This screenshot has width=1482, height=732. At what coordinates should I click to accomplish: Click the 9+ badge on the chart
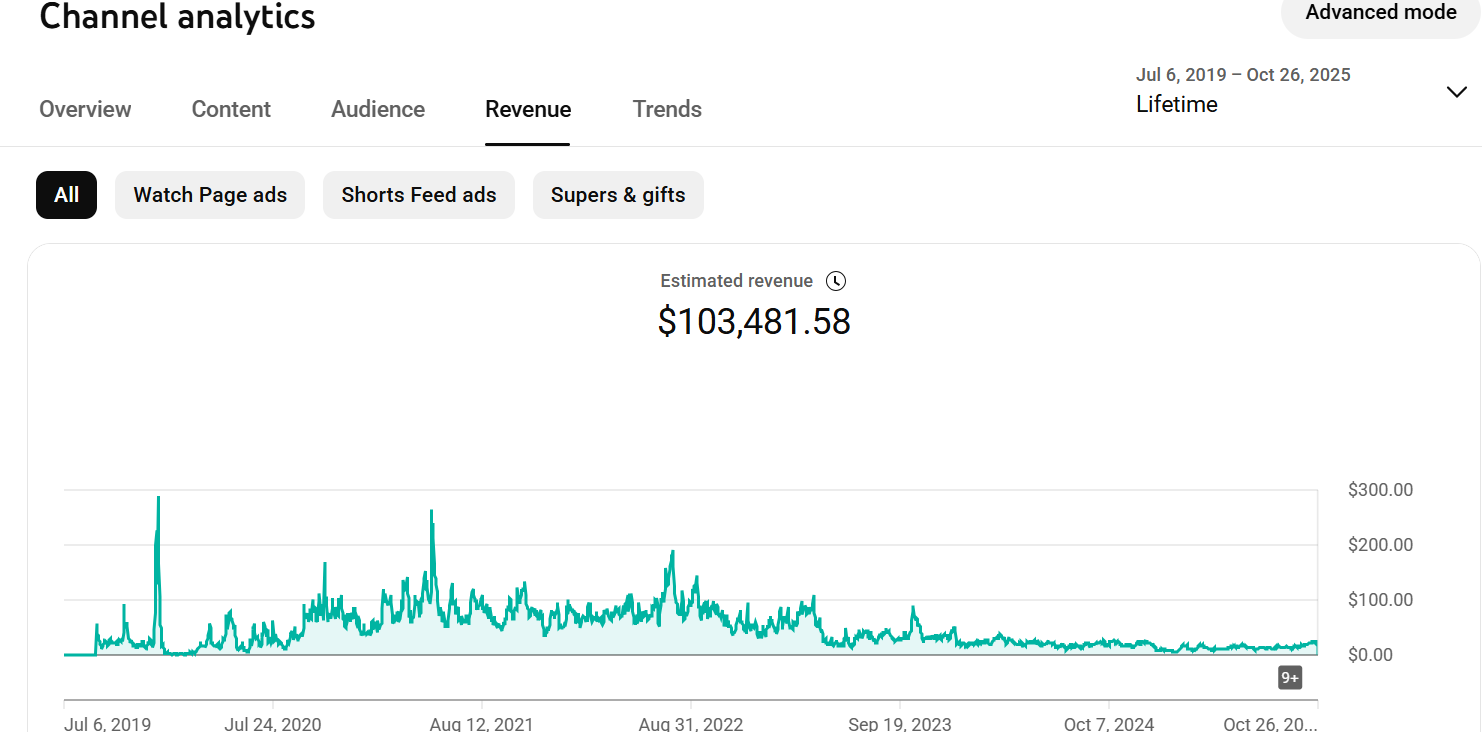tap(1290, 678)
